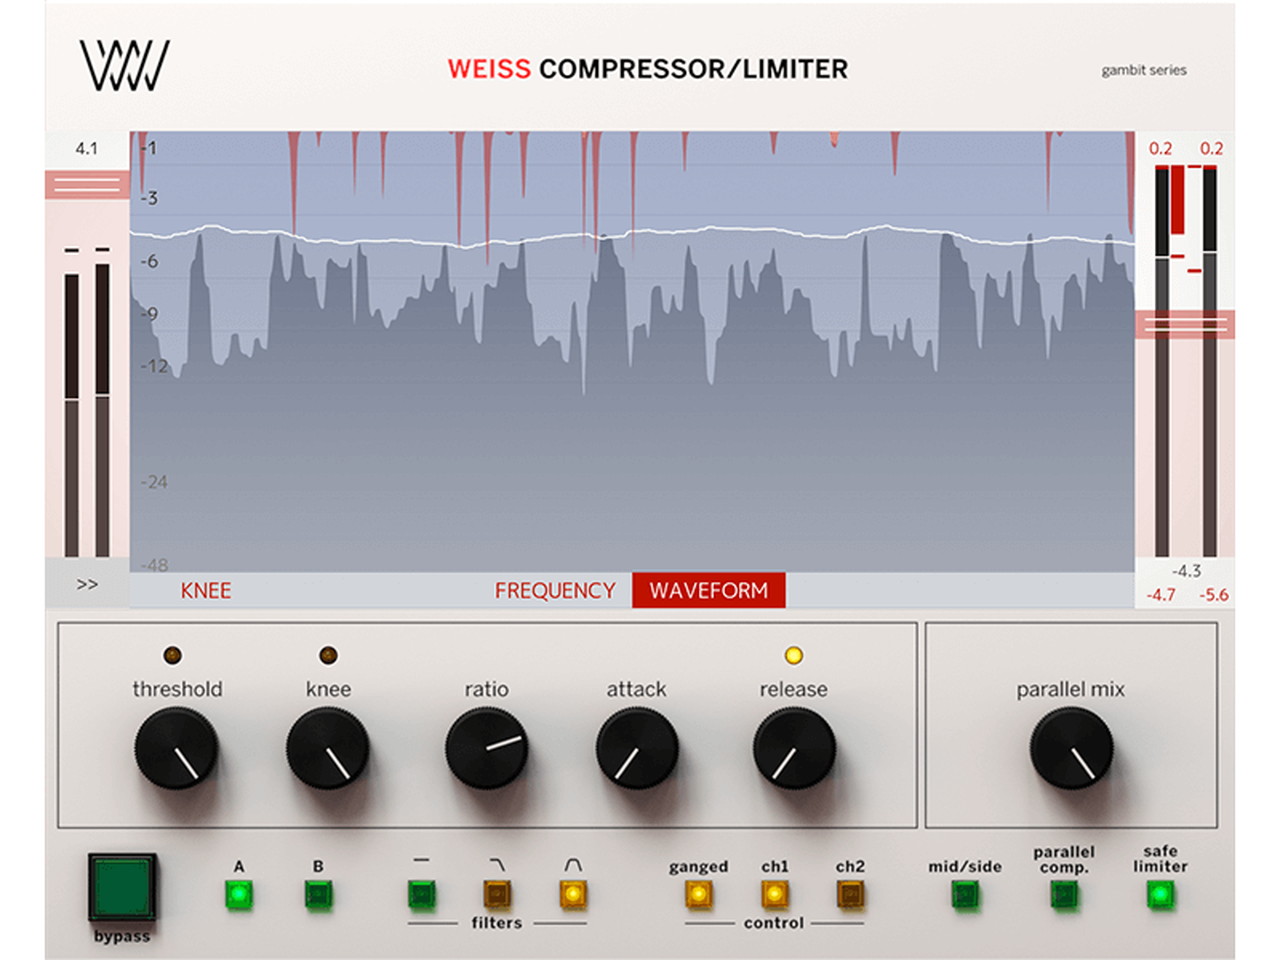Switch to the FREQUENCY view tab
This screenshot has width=1280, height=960.
555,591
